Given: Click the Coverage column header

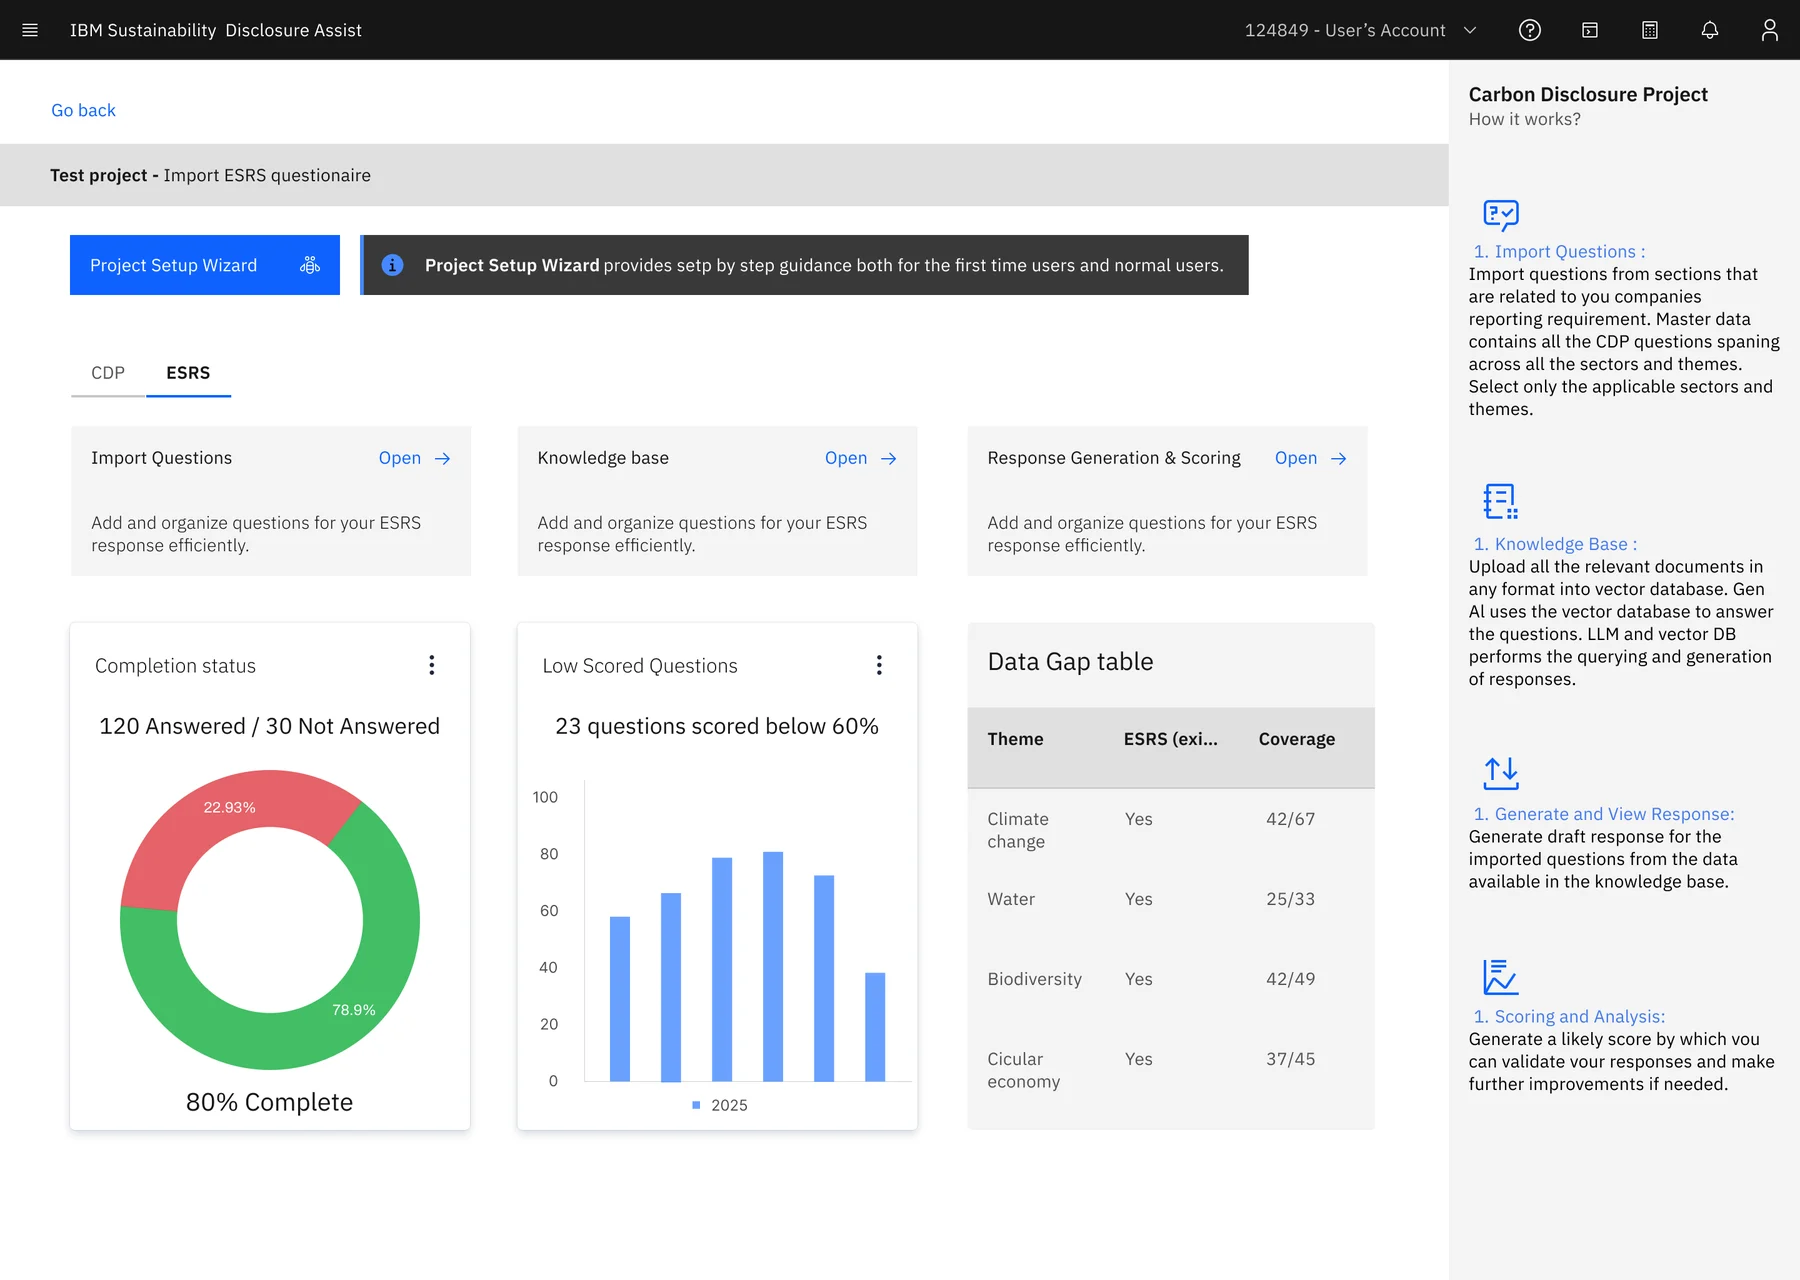Looking at the screenshot, I should 1296,739.
